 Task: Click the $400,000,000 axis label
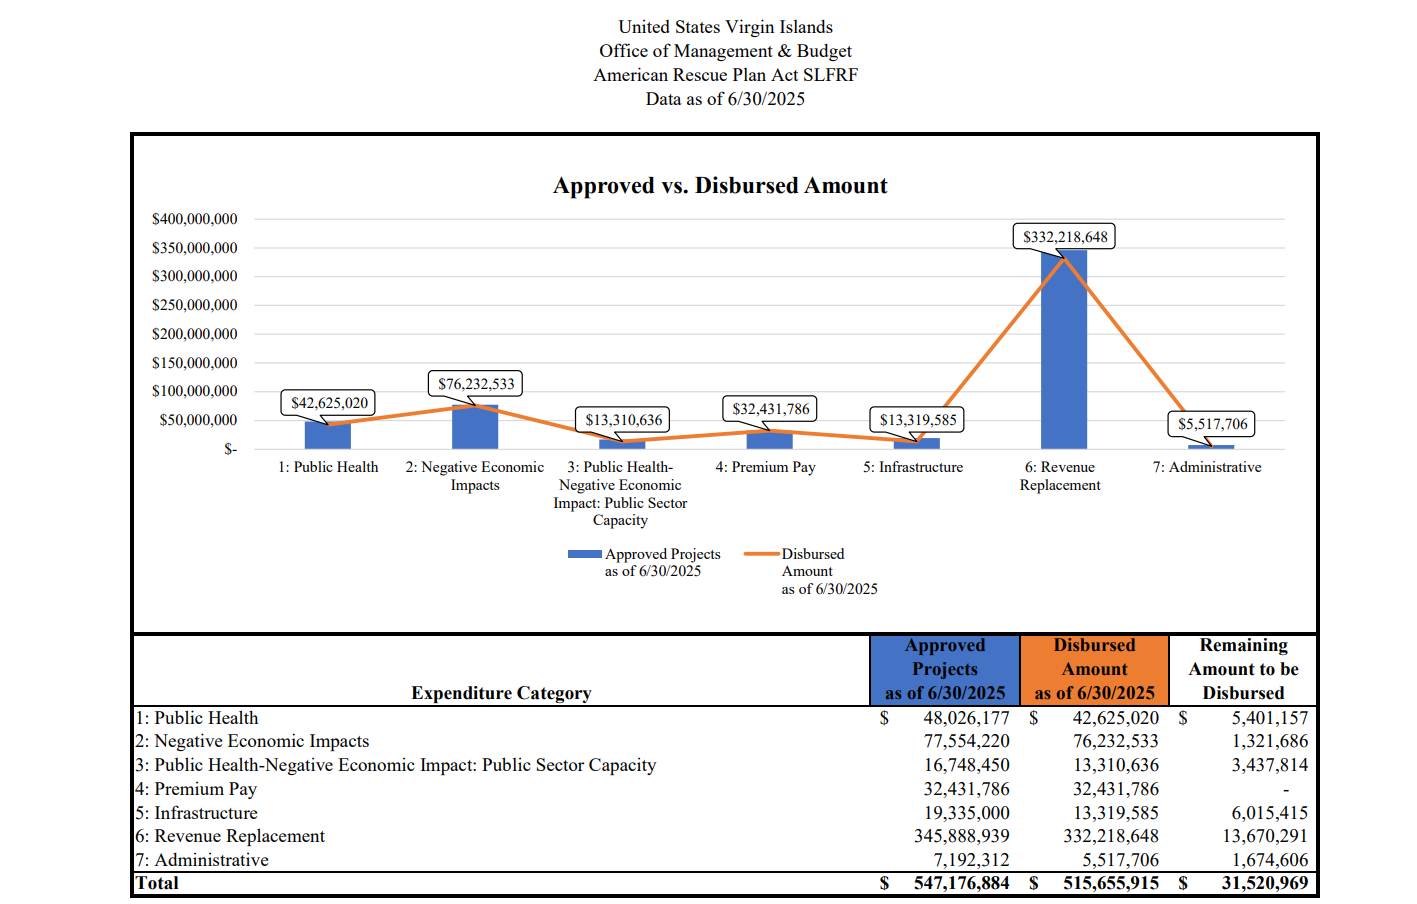pyautogui.click(x=195, y=219)
